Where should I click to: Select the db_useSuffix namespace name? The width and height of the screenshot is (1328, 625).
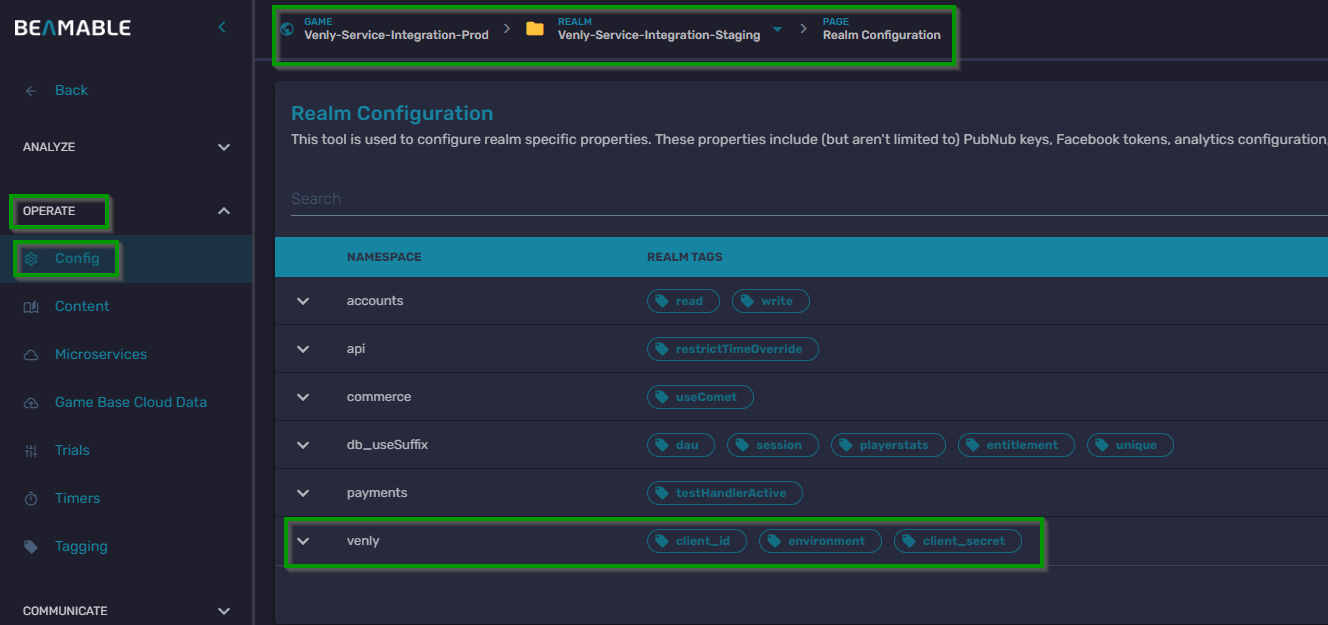pos(387,445)
